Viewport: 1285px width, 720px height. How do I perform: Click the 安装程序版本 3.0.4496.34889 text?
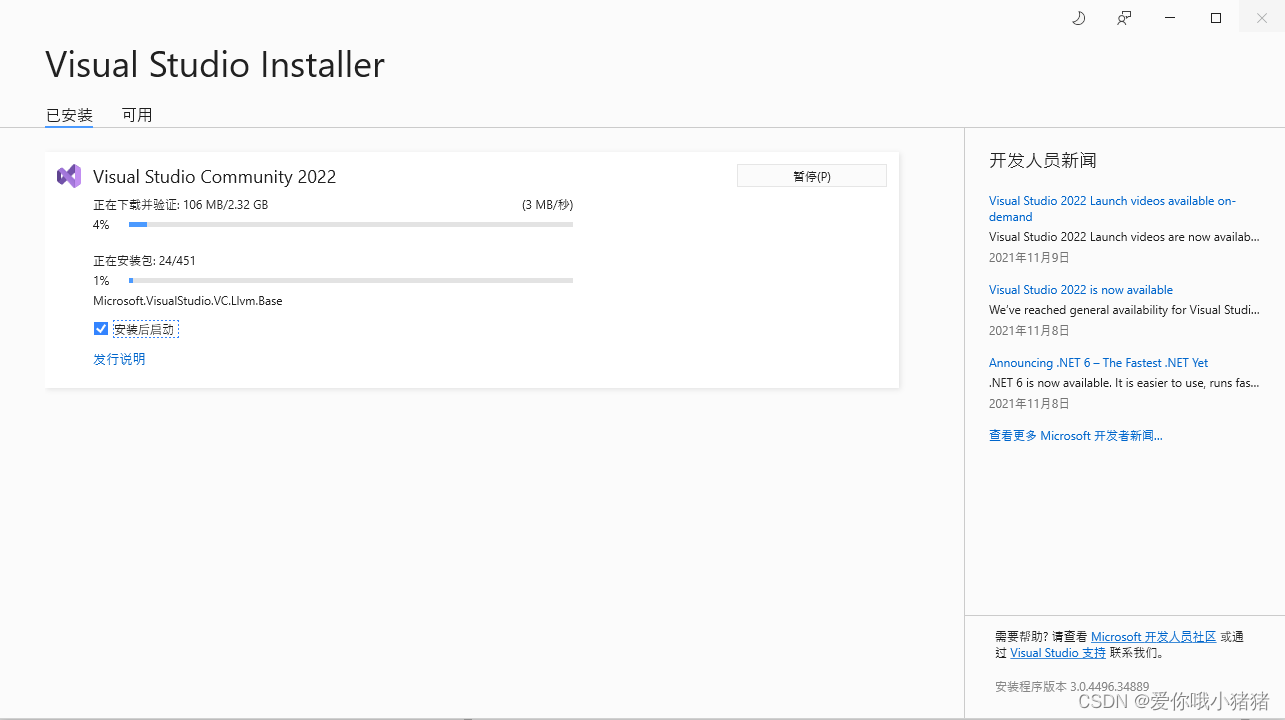pos(1072,687)
